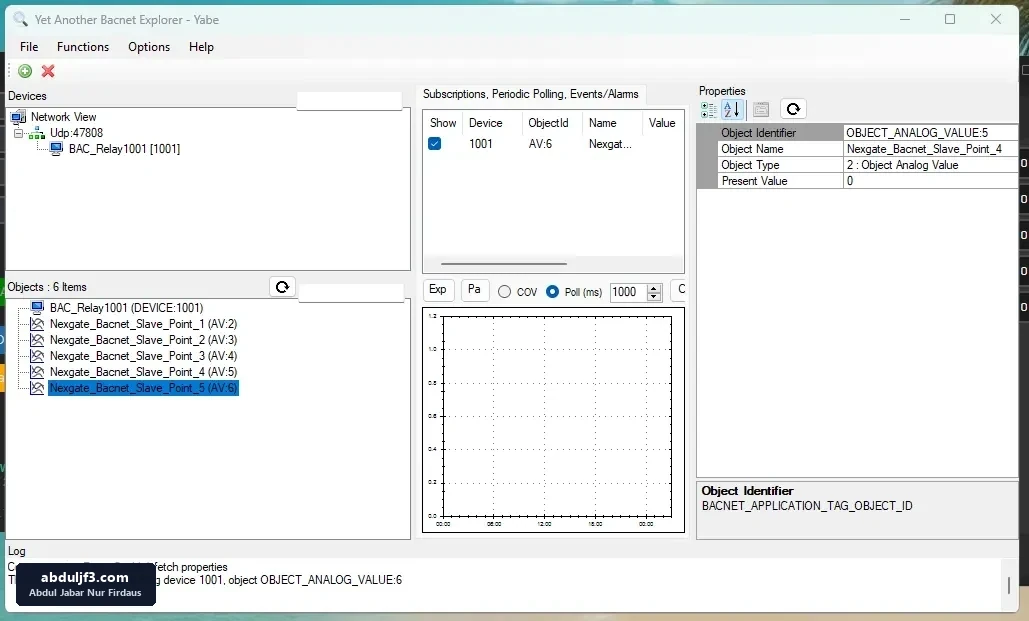Click the Present Value 0 cell
This screenshot has height=621, width=1029.
pyautogui.click(x=931, y=181)
